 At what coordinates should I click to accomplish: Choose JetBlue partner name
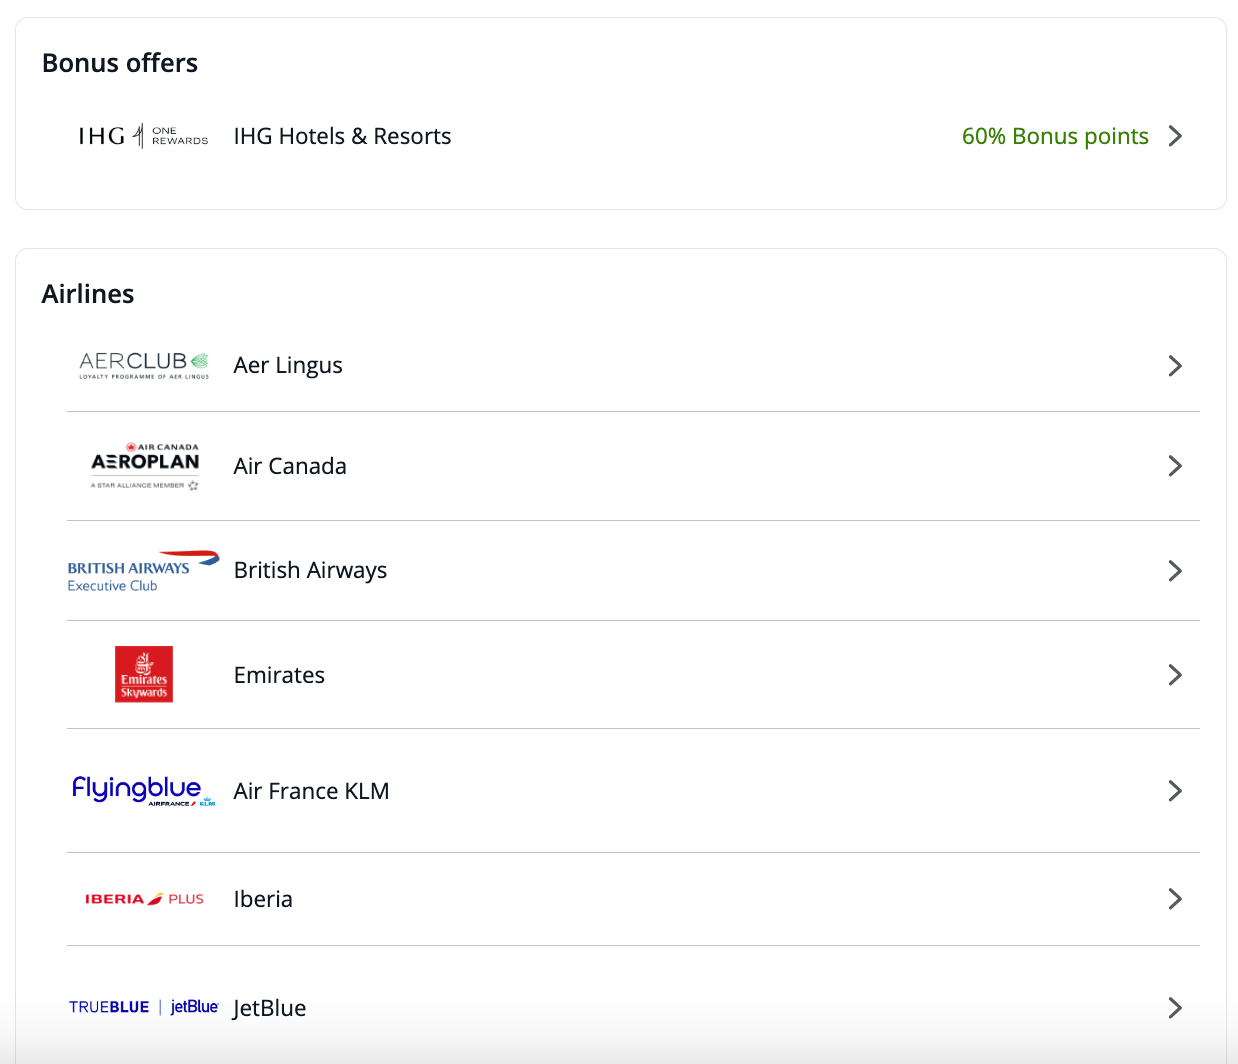[269, 1008]
